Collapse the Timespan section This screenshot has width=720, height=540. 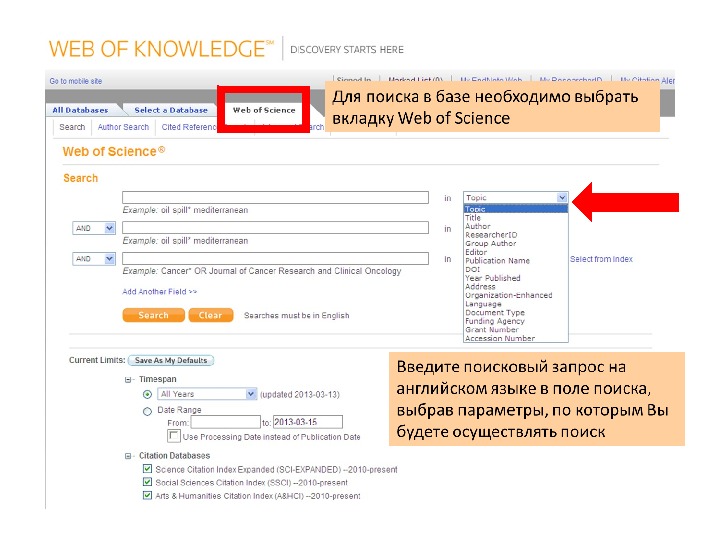click(128, 380)
